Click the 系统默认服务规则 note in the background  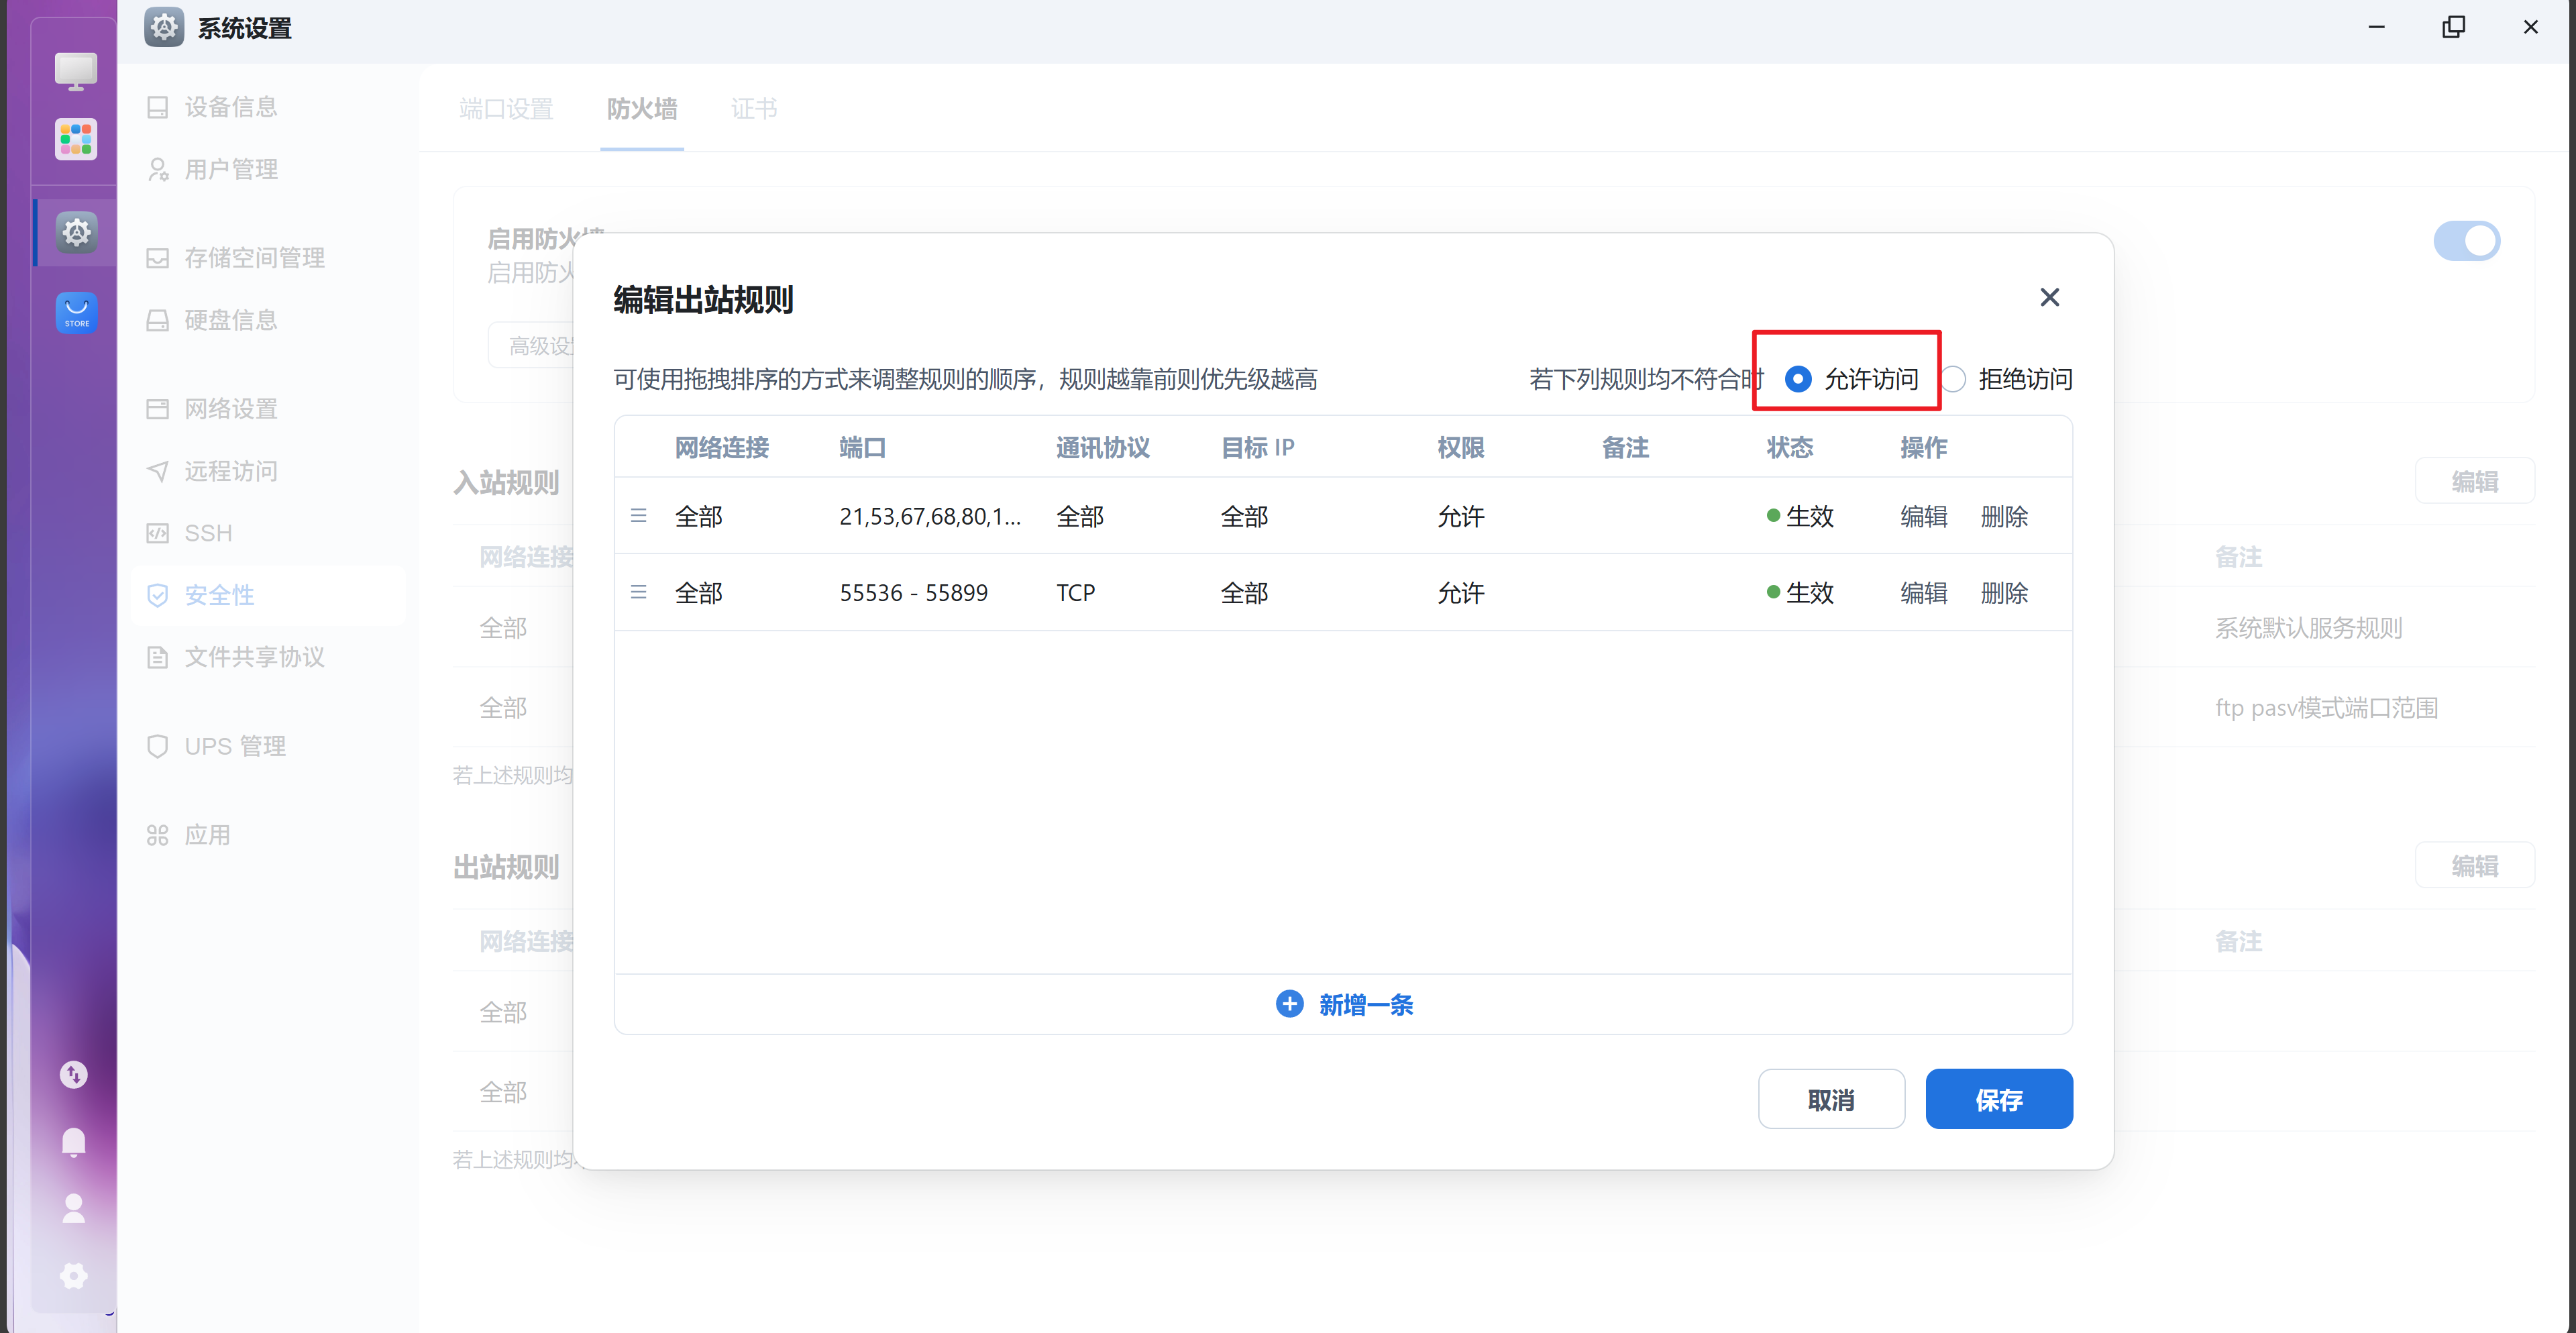pyautogui.click(x=2308, y=628)
